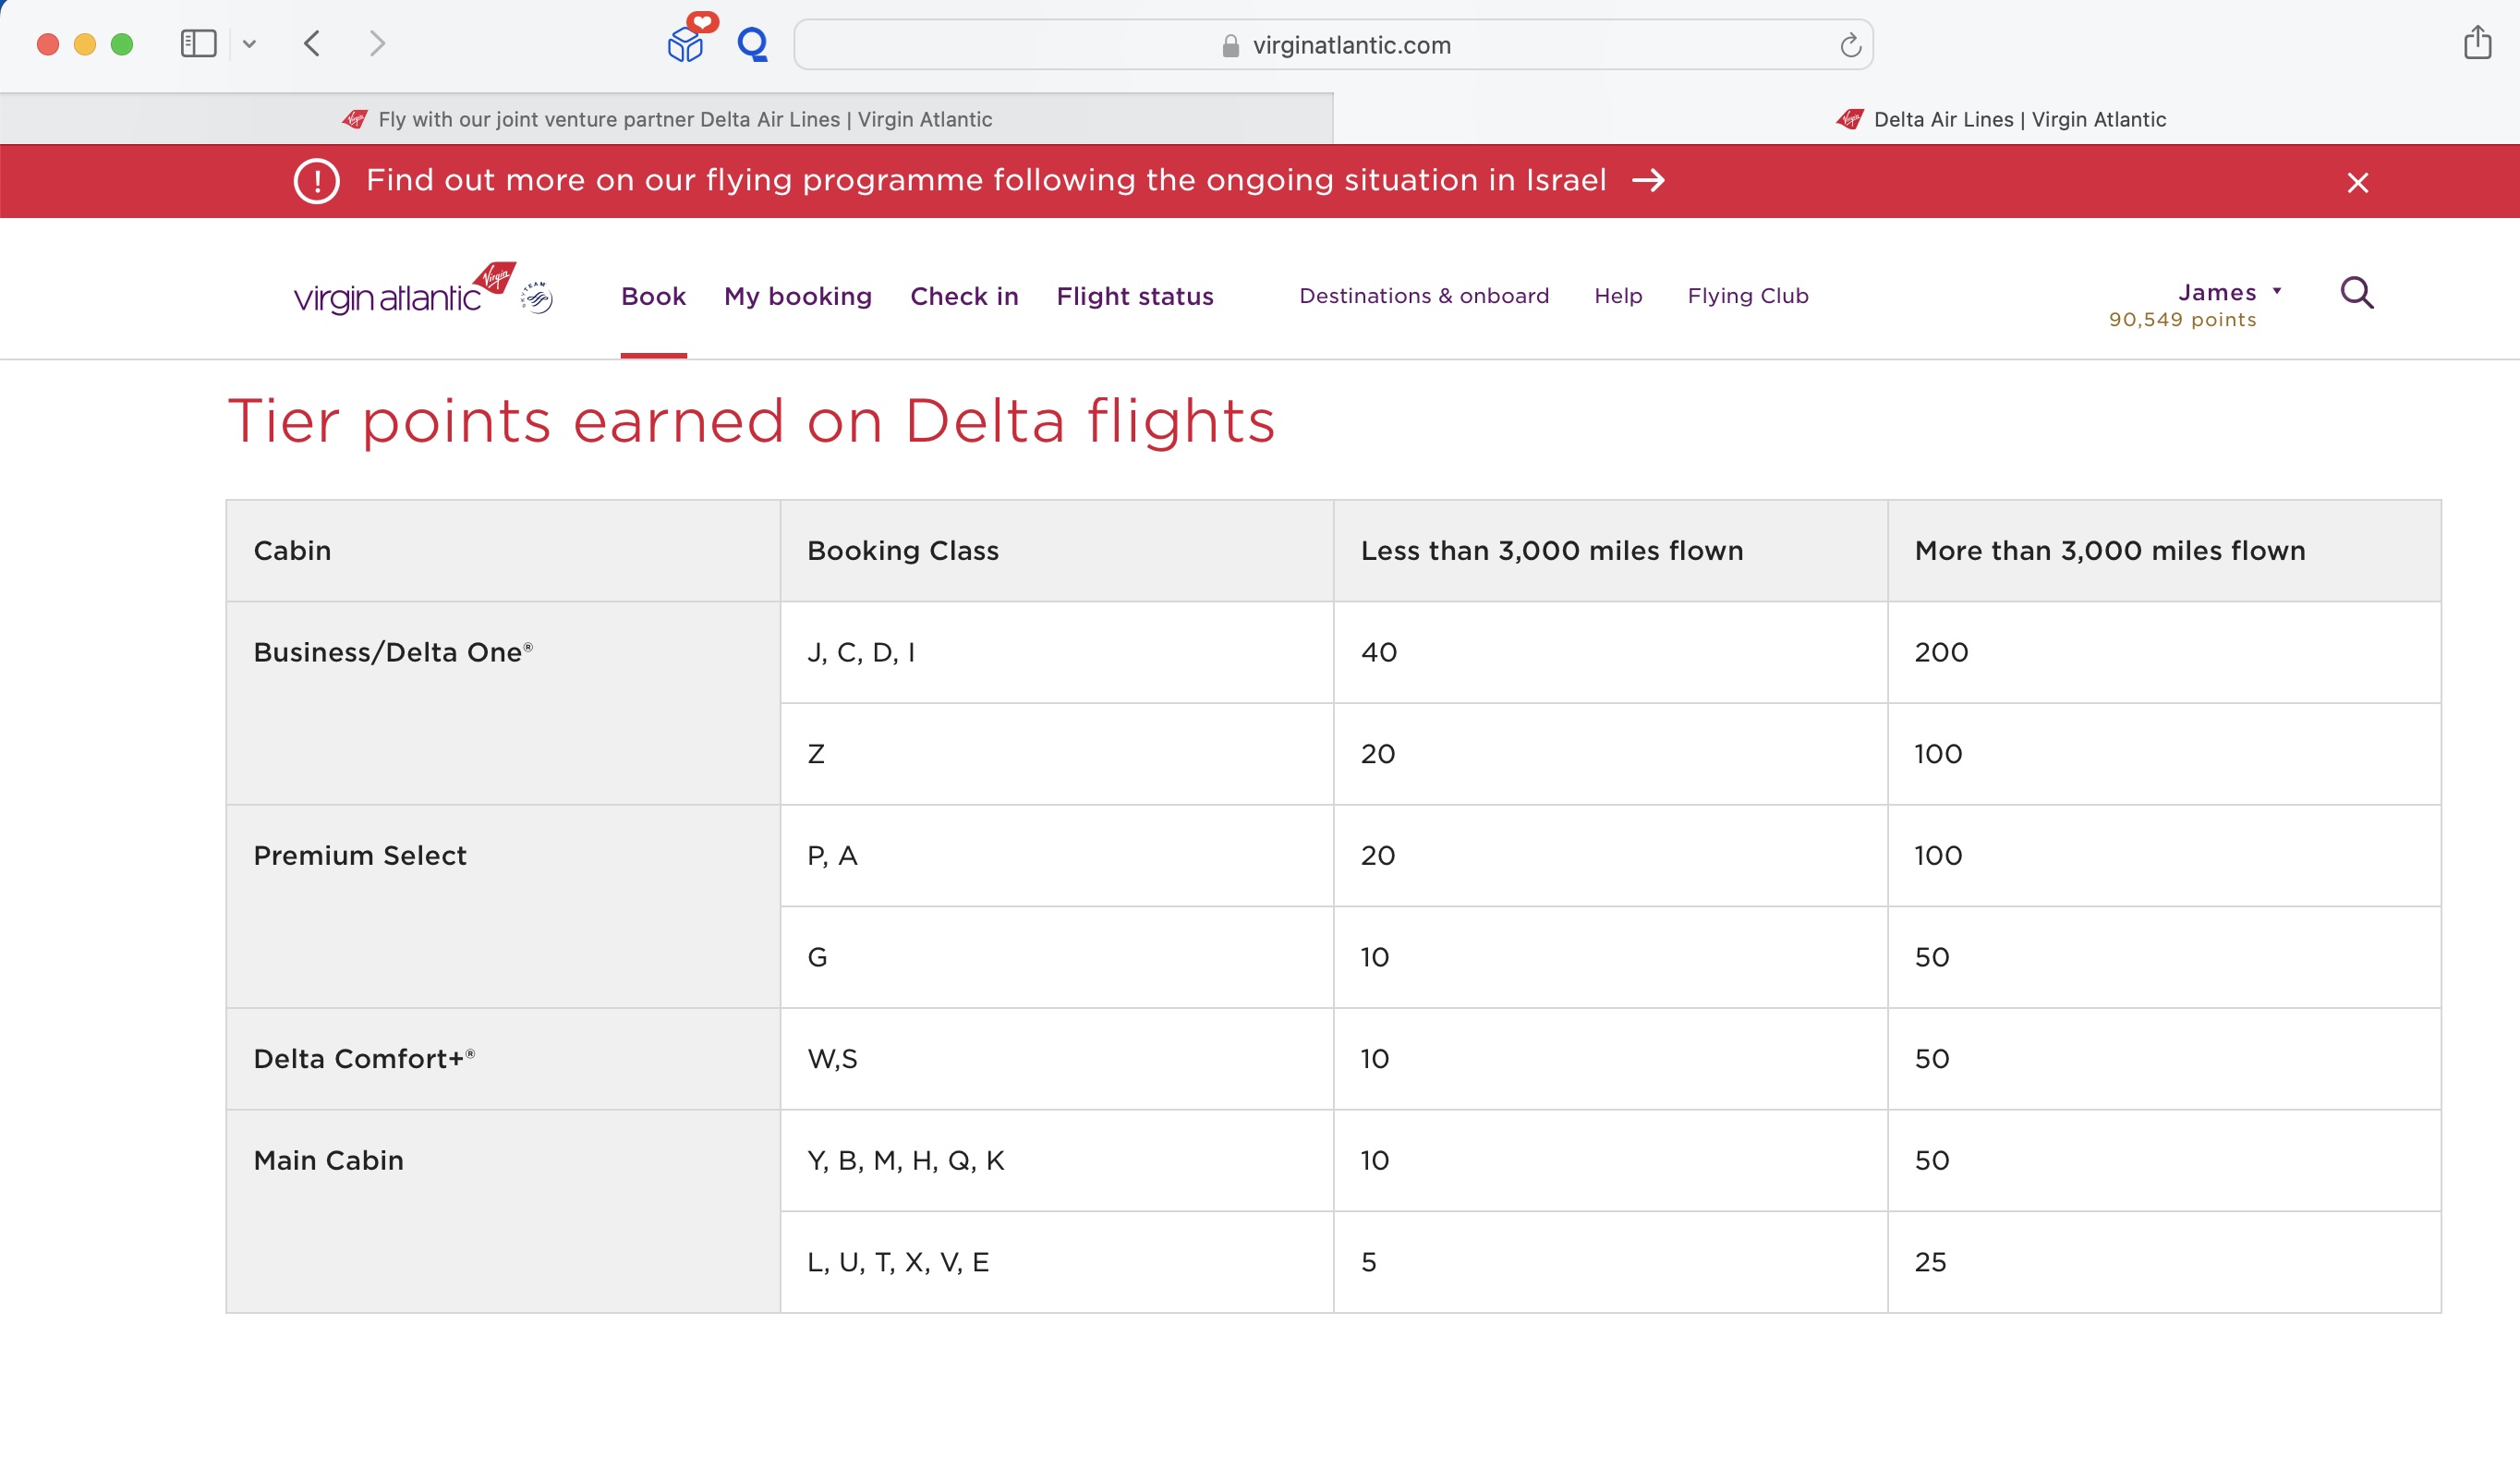The image size is (2520, 1458).
Task: Click the '200' tier points cell
Action: point(2164,652)
